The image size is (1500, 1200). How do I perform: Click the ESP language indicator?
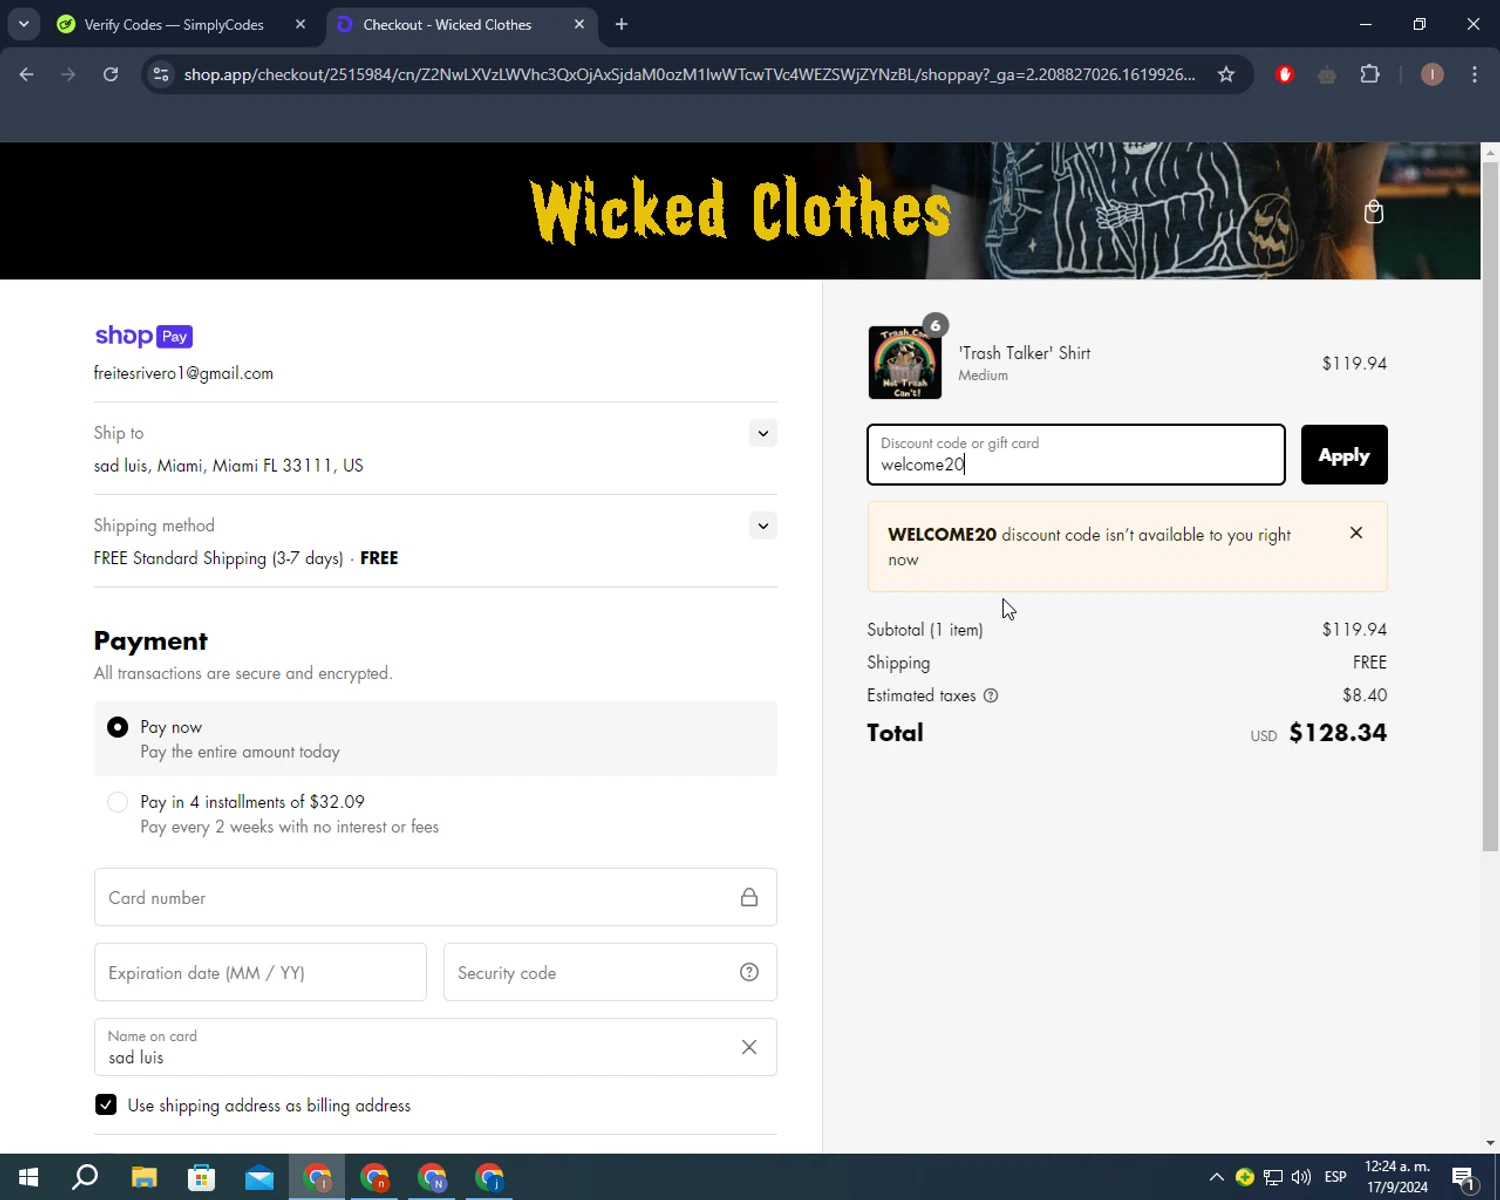1335,1177
